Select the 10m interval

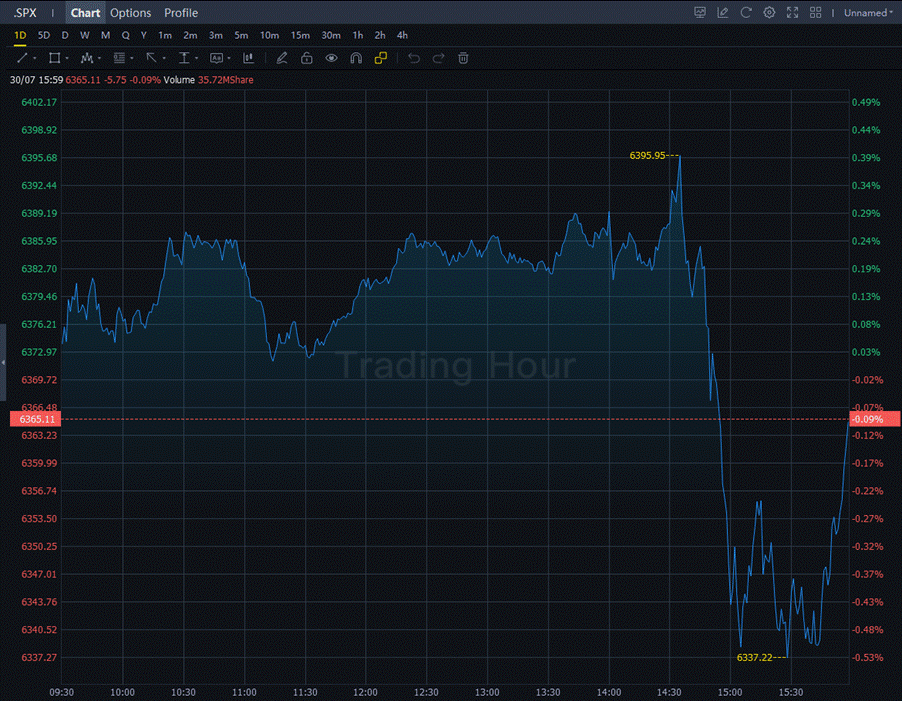[269, 36]
